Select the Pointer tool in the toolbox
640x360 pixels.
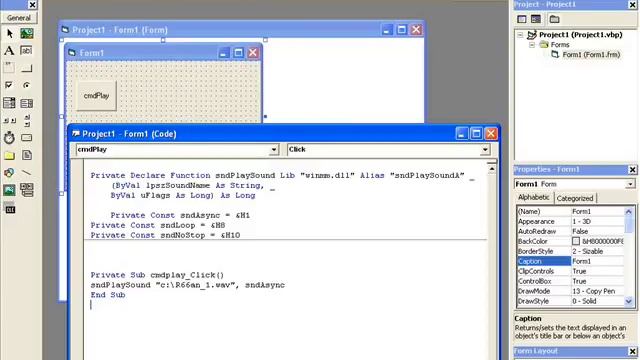click(9, 33)
